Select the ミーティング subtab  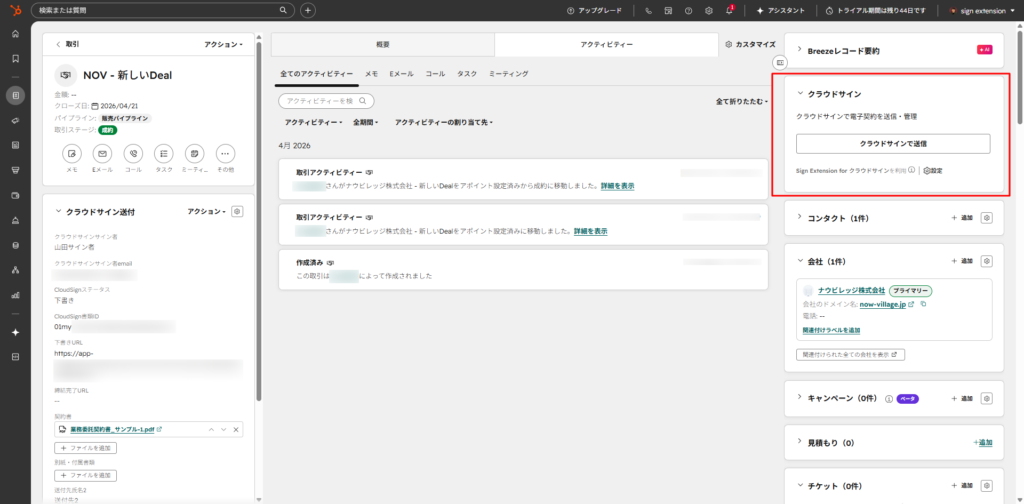pyautogui.click(x=509, y=74)
